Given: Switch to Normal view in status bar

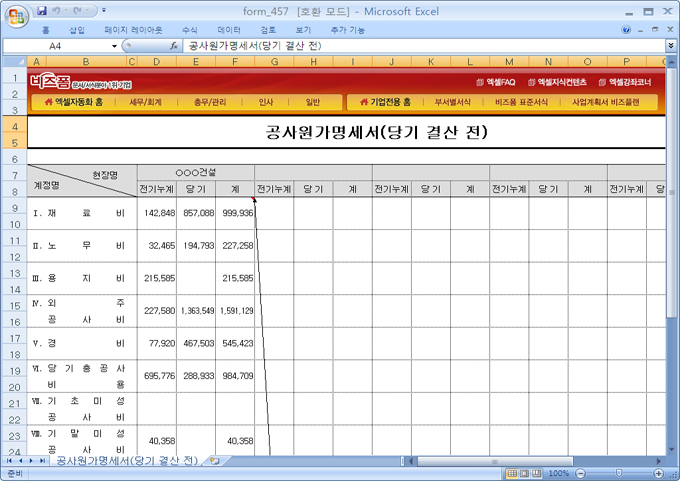Looking at the screenshot, I should click(510, 473).
